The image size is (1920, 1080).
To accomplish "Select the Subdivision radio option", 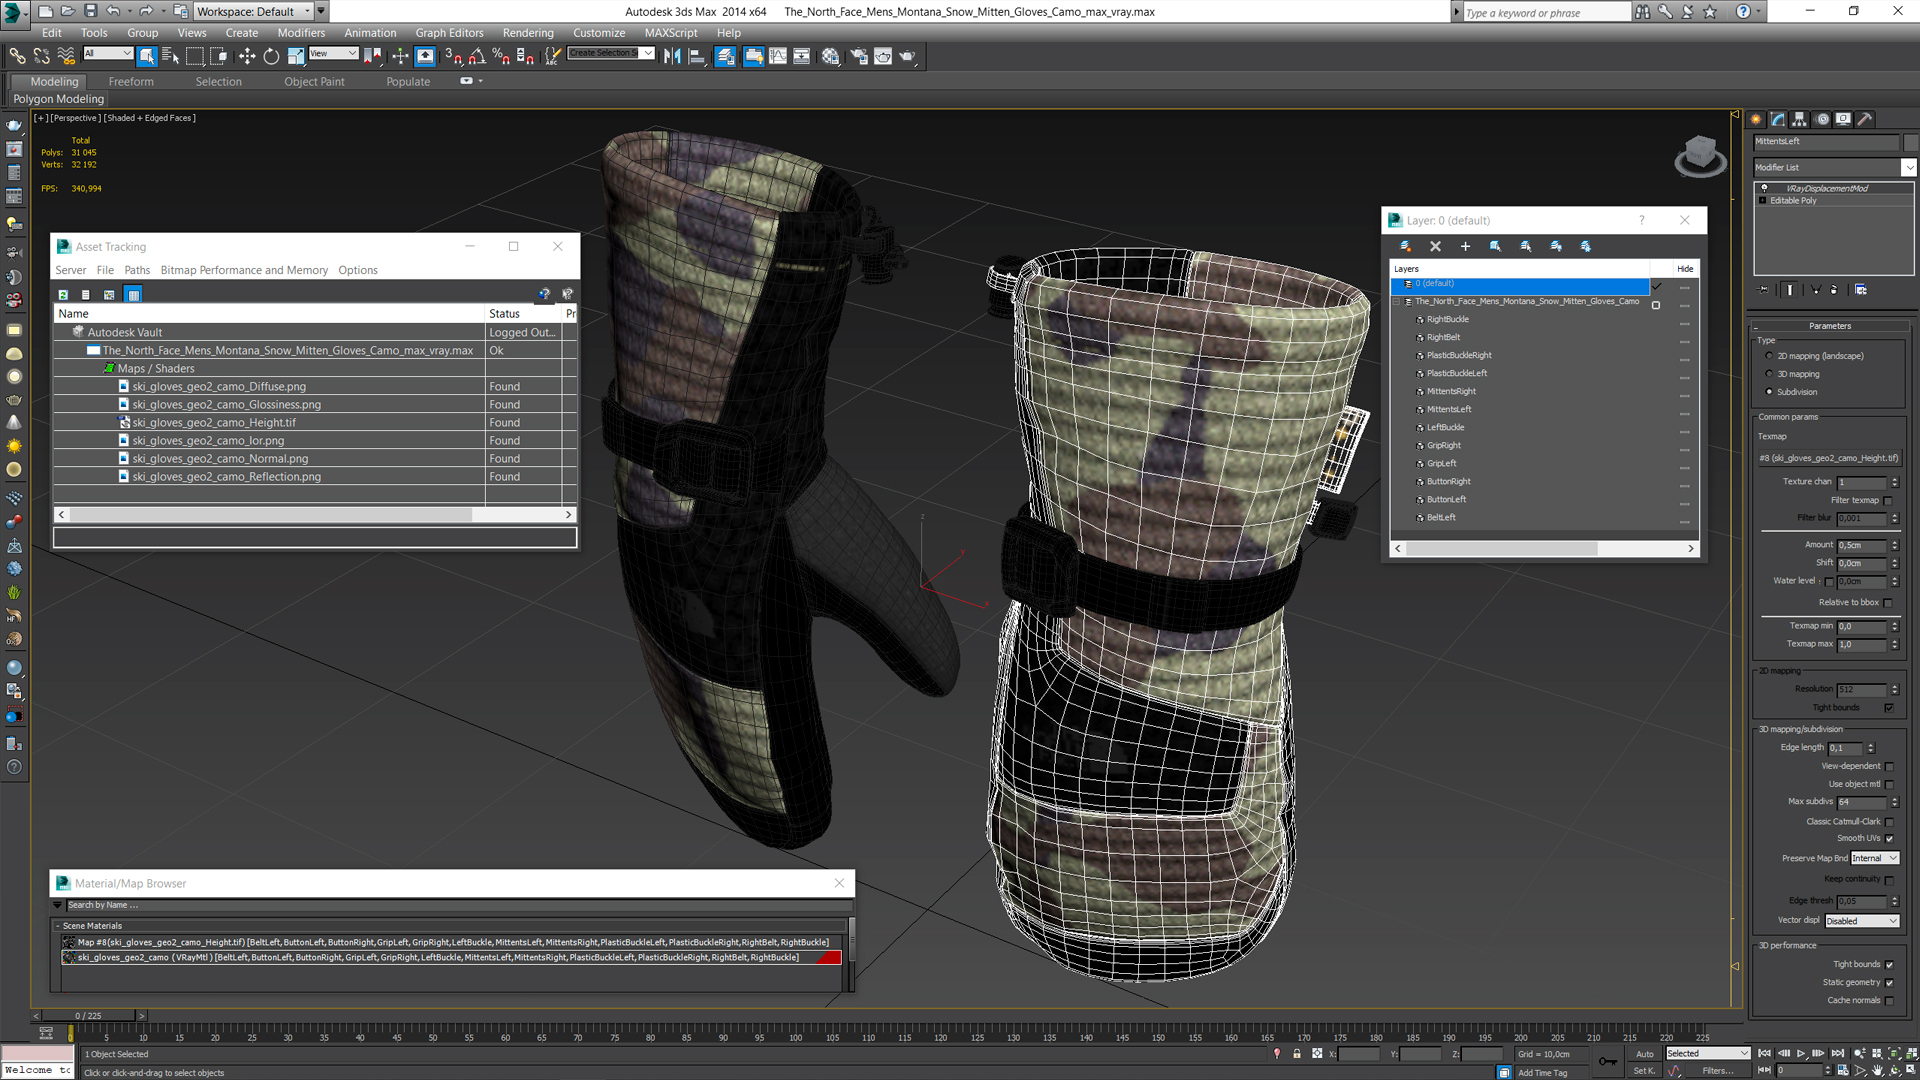I will pyautogui.click(x=1769, y=392).
